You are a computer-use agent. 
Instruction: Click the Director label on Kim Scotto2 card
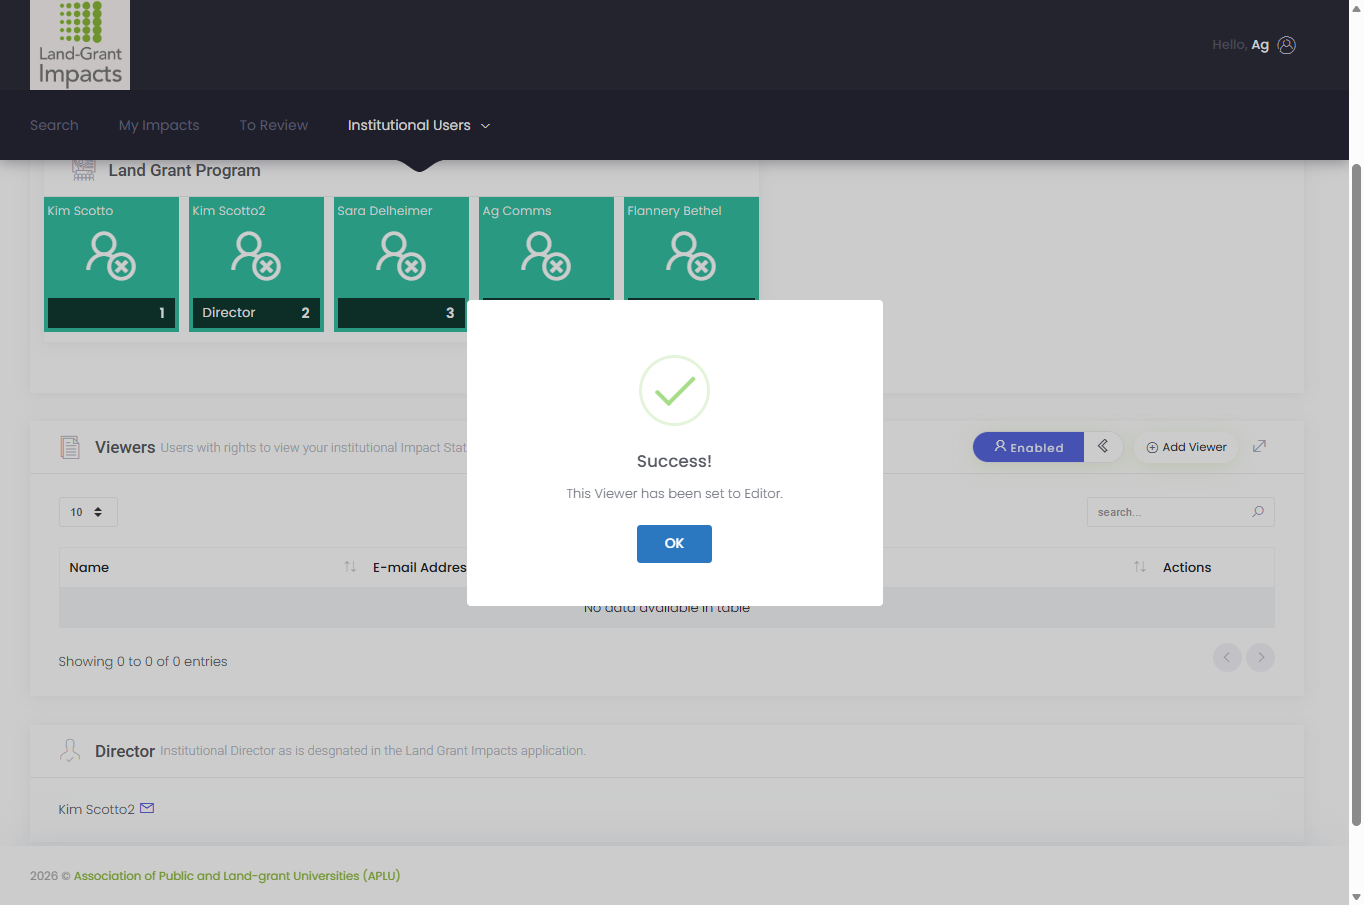(229, 313)
